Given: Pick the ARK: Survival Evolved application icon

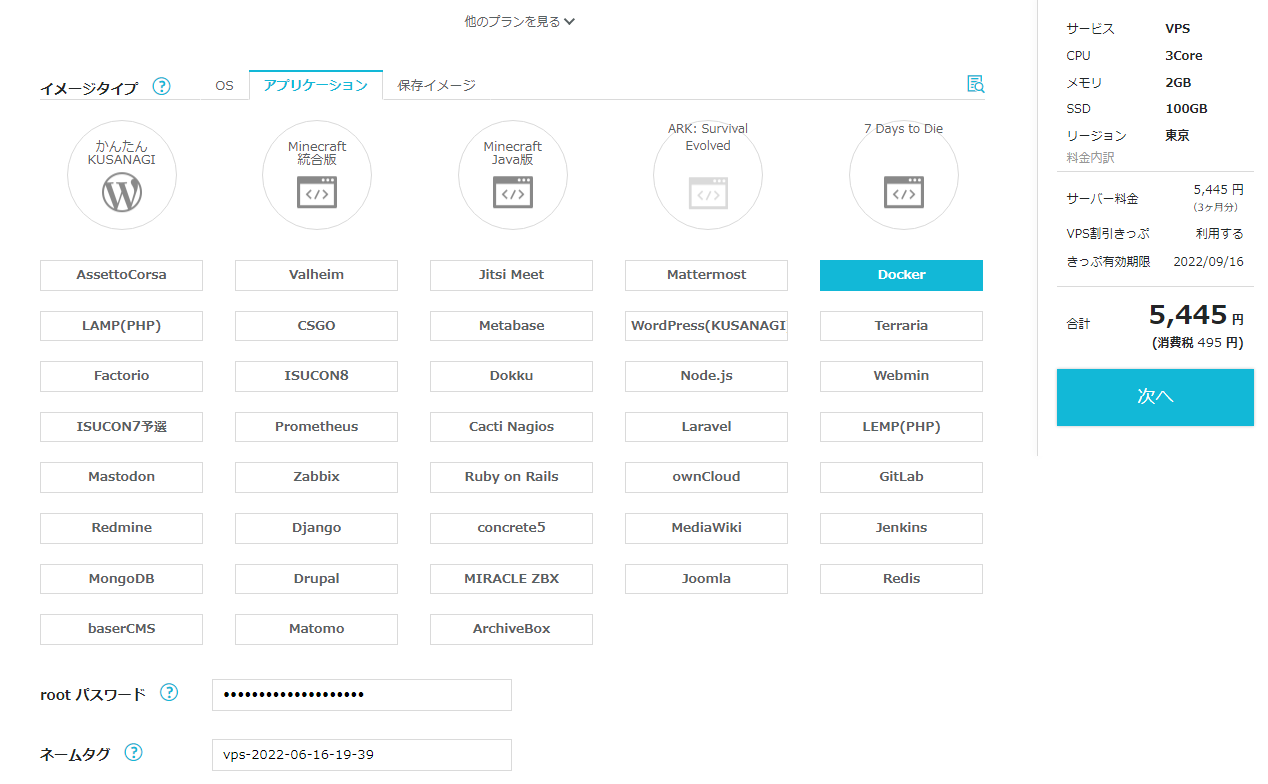Looking at the screenshot, I should (708, 176).
